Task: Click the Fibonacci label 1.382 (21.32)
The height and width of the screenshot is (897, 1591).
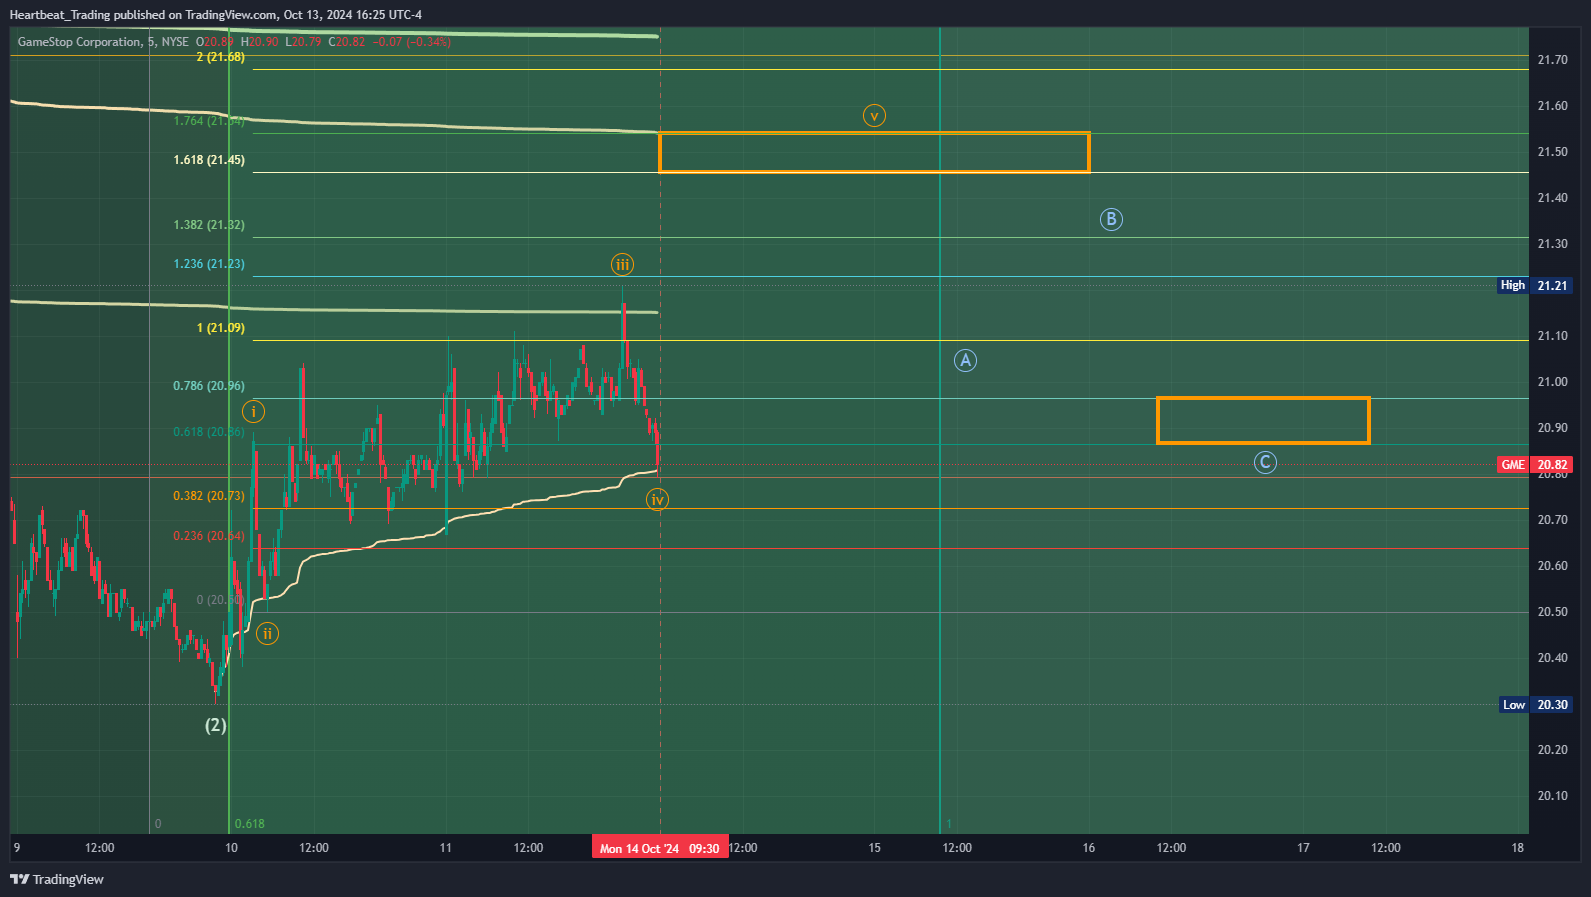Action: click(209, 225)
